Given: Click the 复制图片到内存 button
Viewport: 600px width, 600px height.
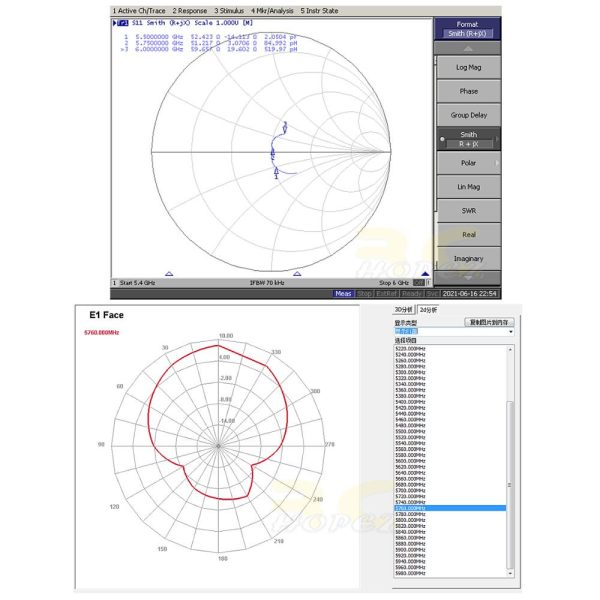Looking at the screenshot, I should (x=489, y=322).
